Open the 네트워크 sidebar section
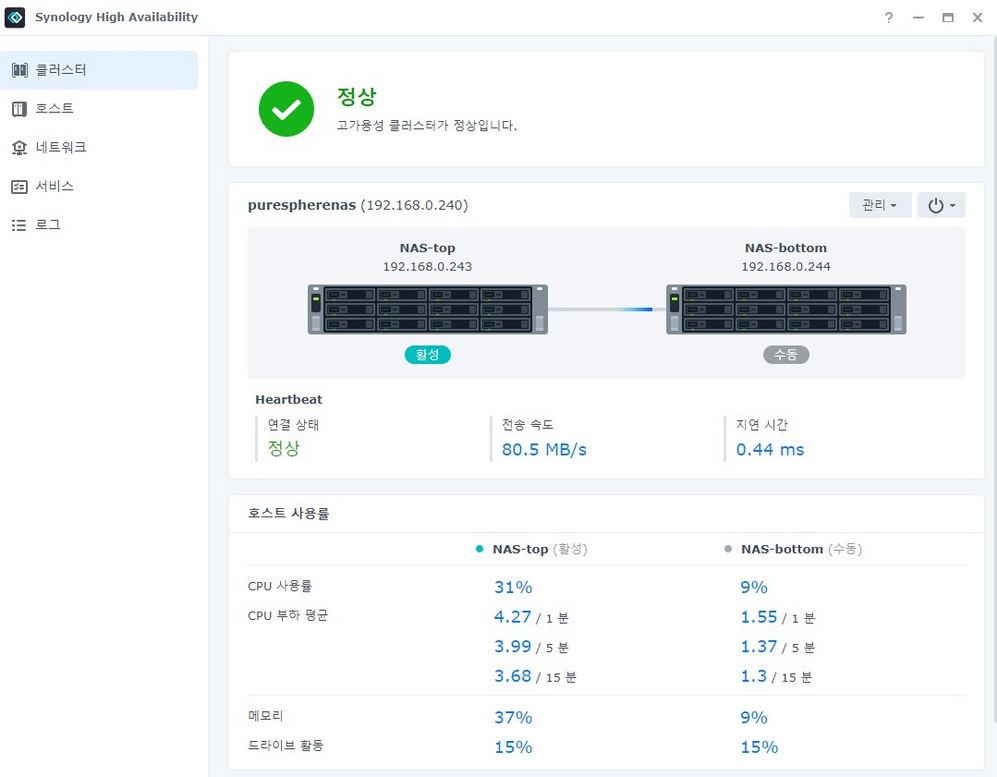 pyautogui.click(x=99, y=148)
